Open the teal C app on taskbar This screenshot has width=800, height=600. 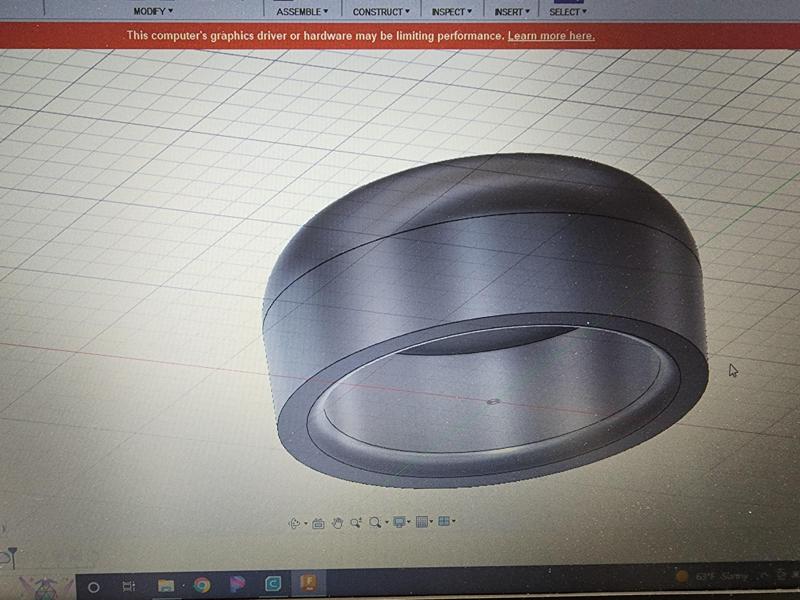[x=273, y=584]
